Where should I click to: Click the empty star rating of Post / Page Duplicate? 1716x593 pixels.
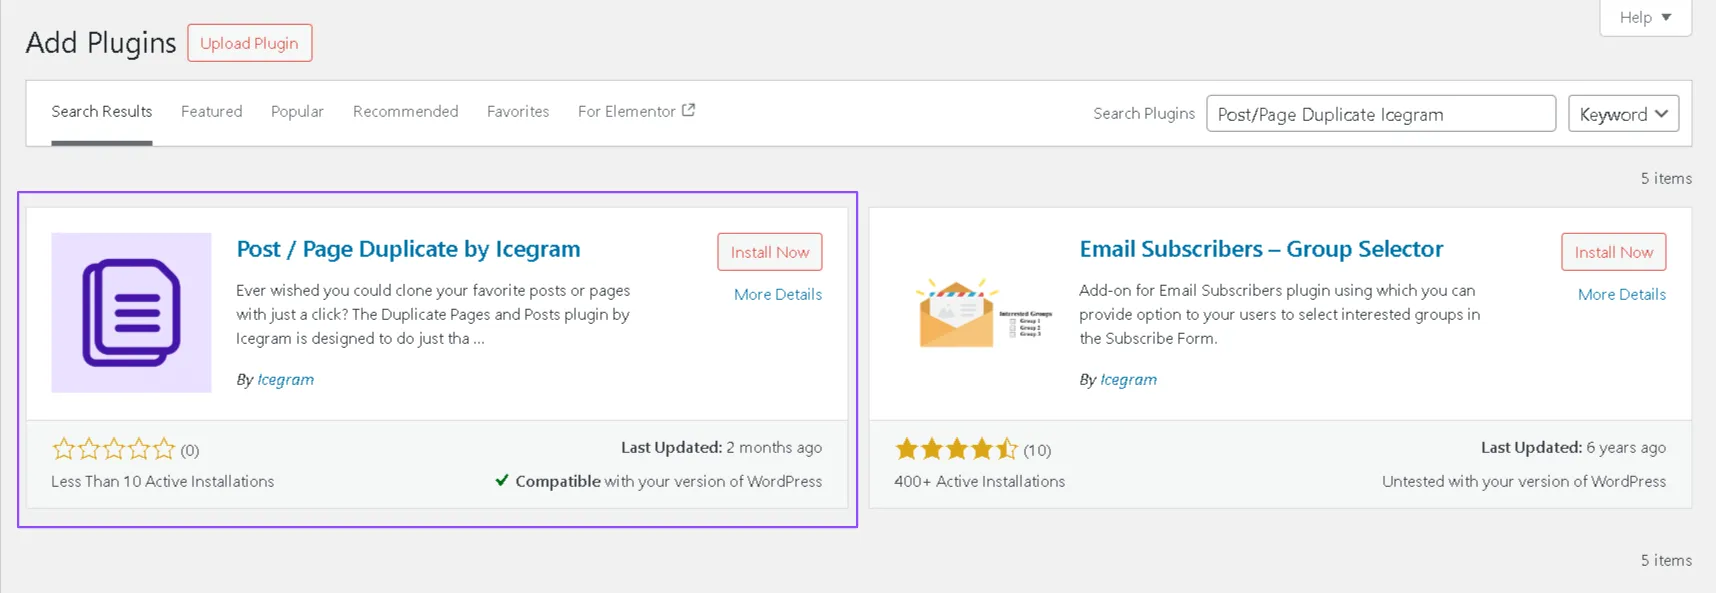pyautogui.click(x=113, y=449)
